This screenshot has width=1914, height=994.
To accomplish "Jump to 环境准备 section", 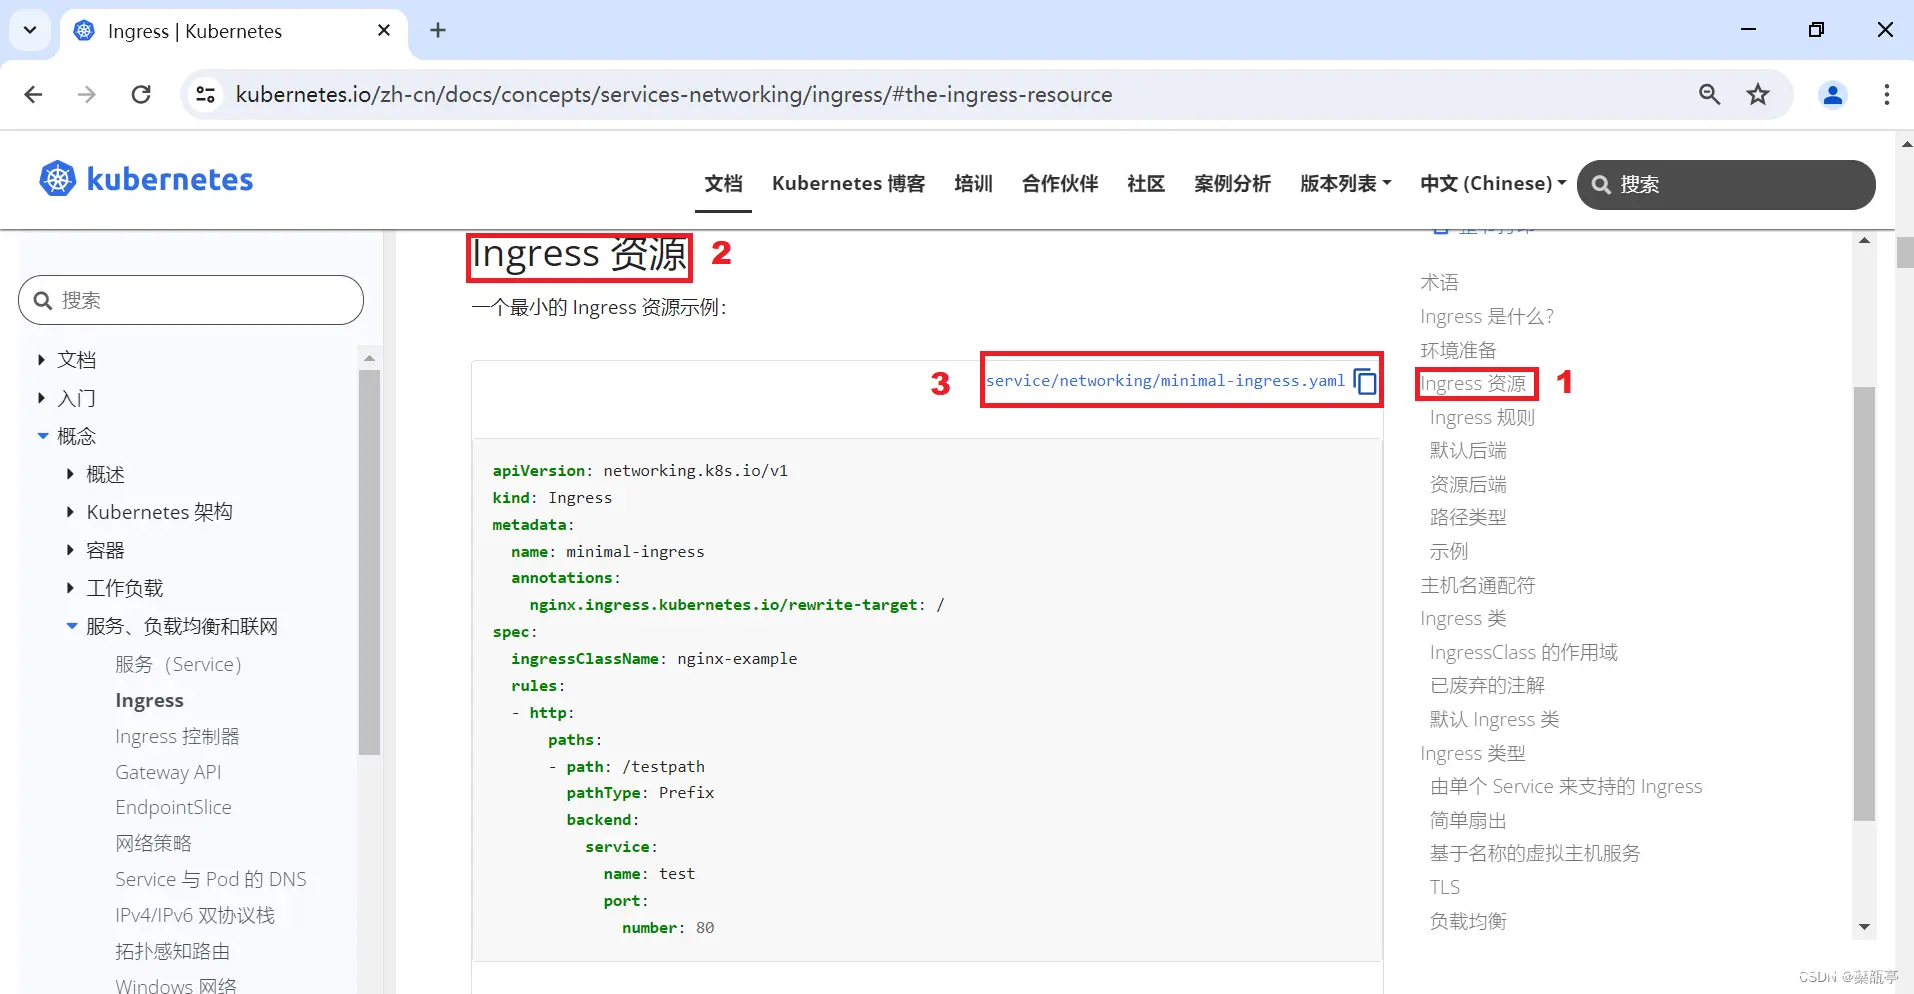I will tap(1458, 350).
